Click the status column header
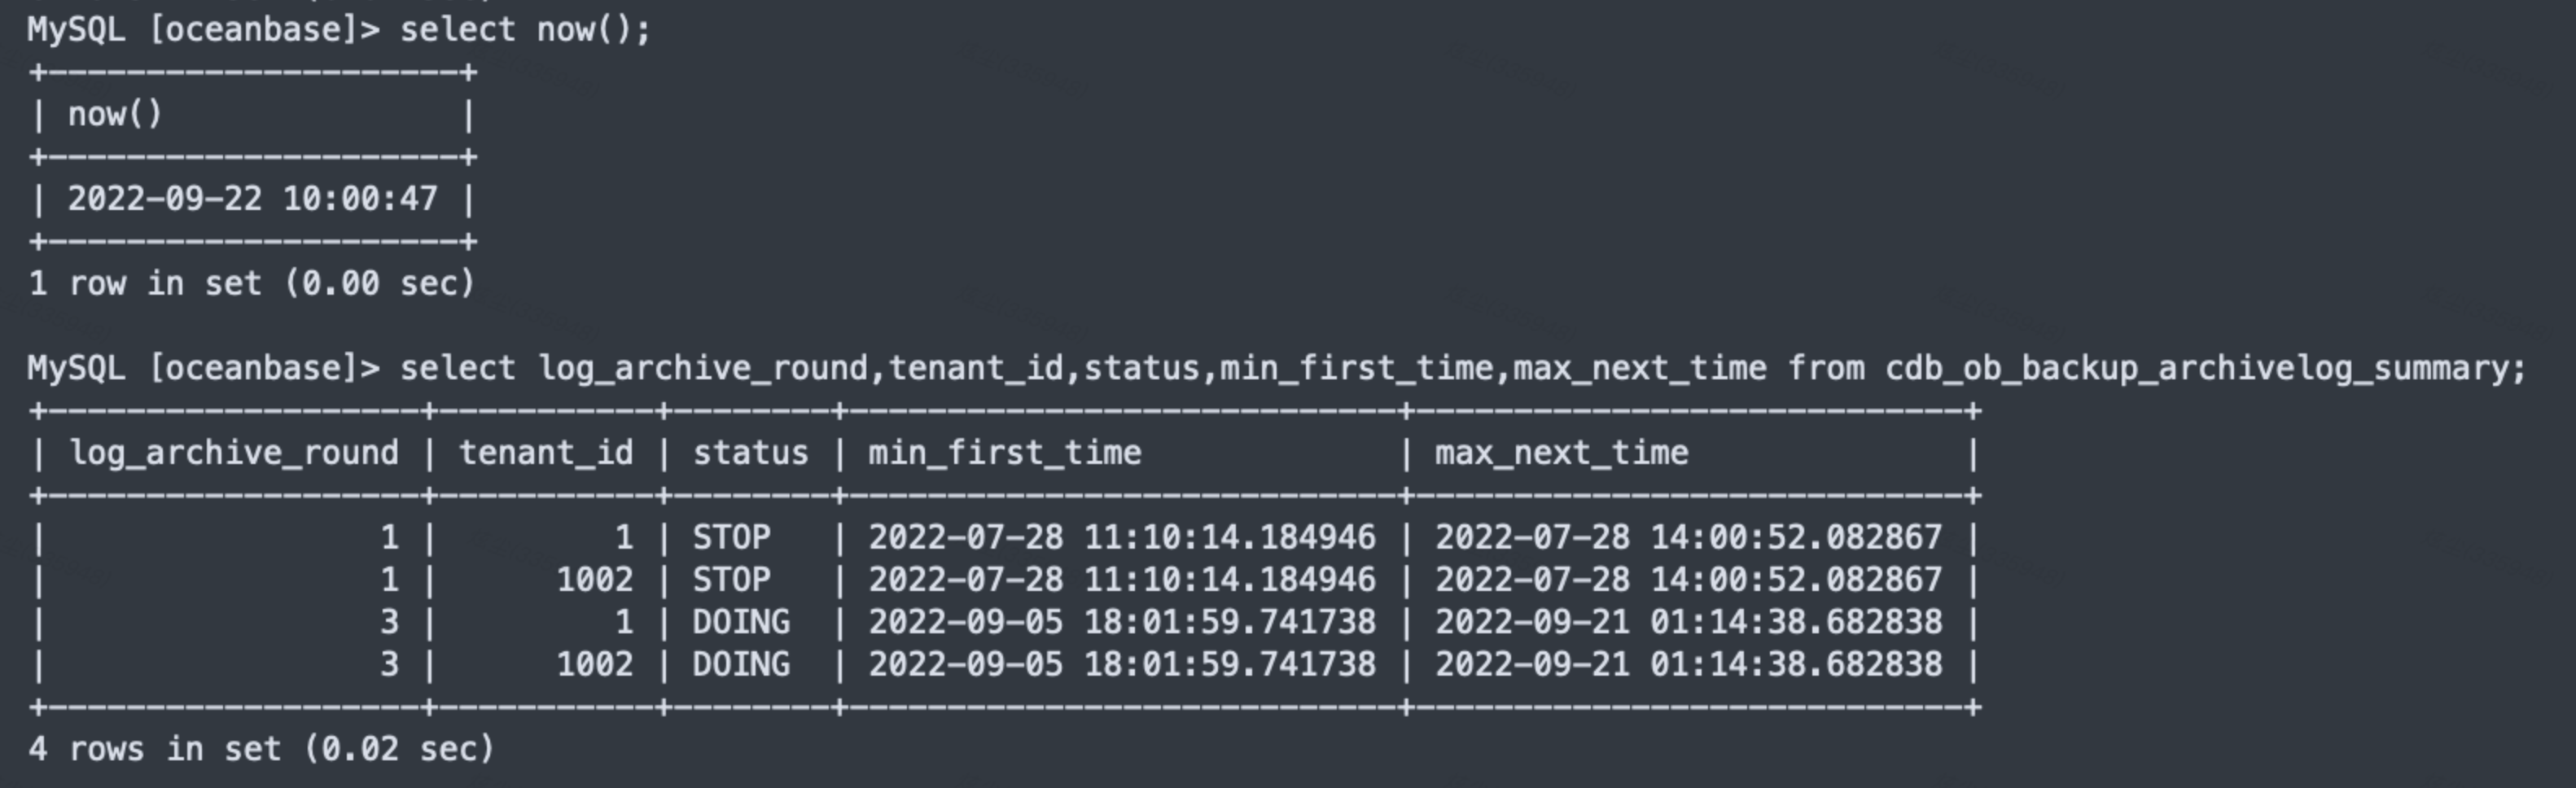 [751, 454]
